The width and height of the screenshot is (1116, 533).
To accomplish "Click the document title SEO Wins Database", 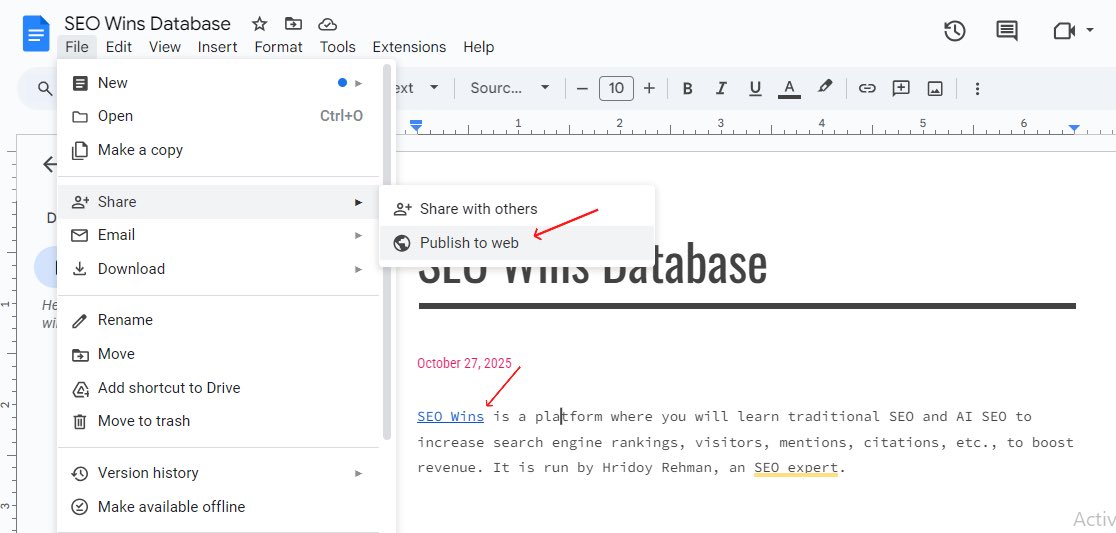I will (147, 23).
